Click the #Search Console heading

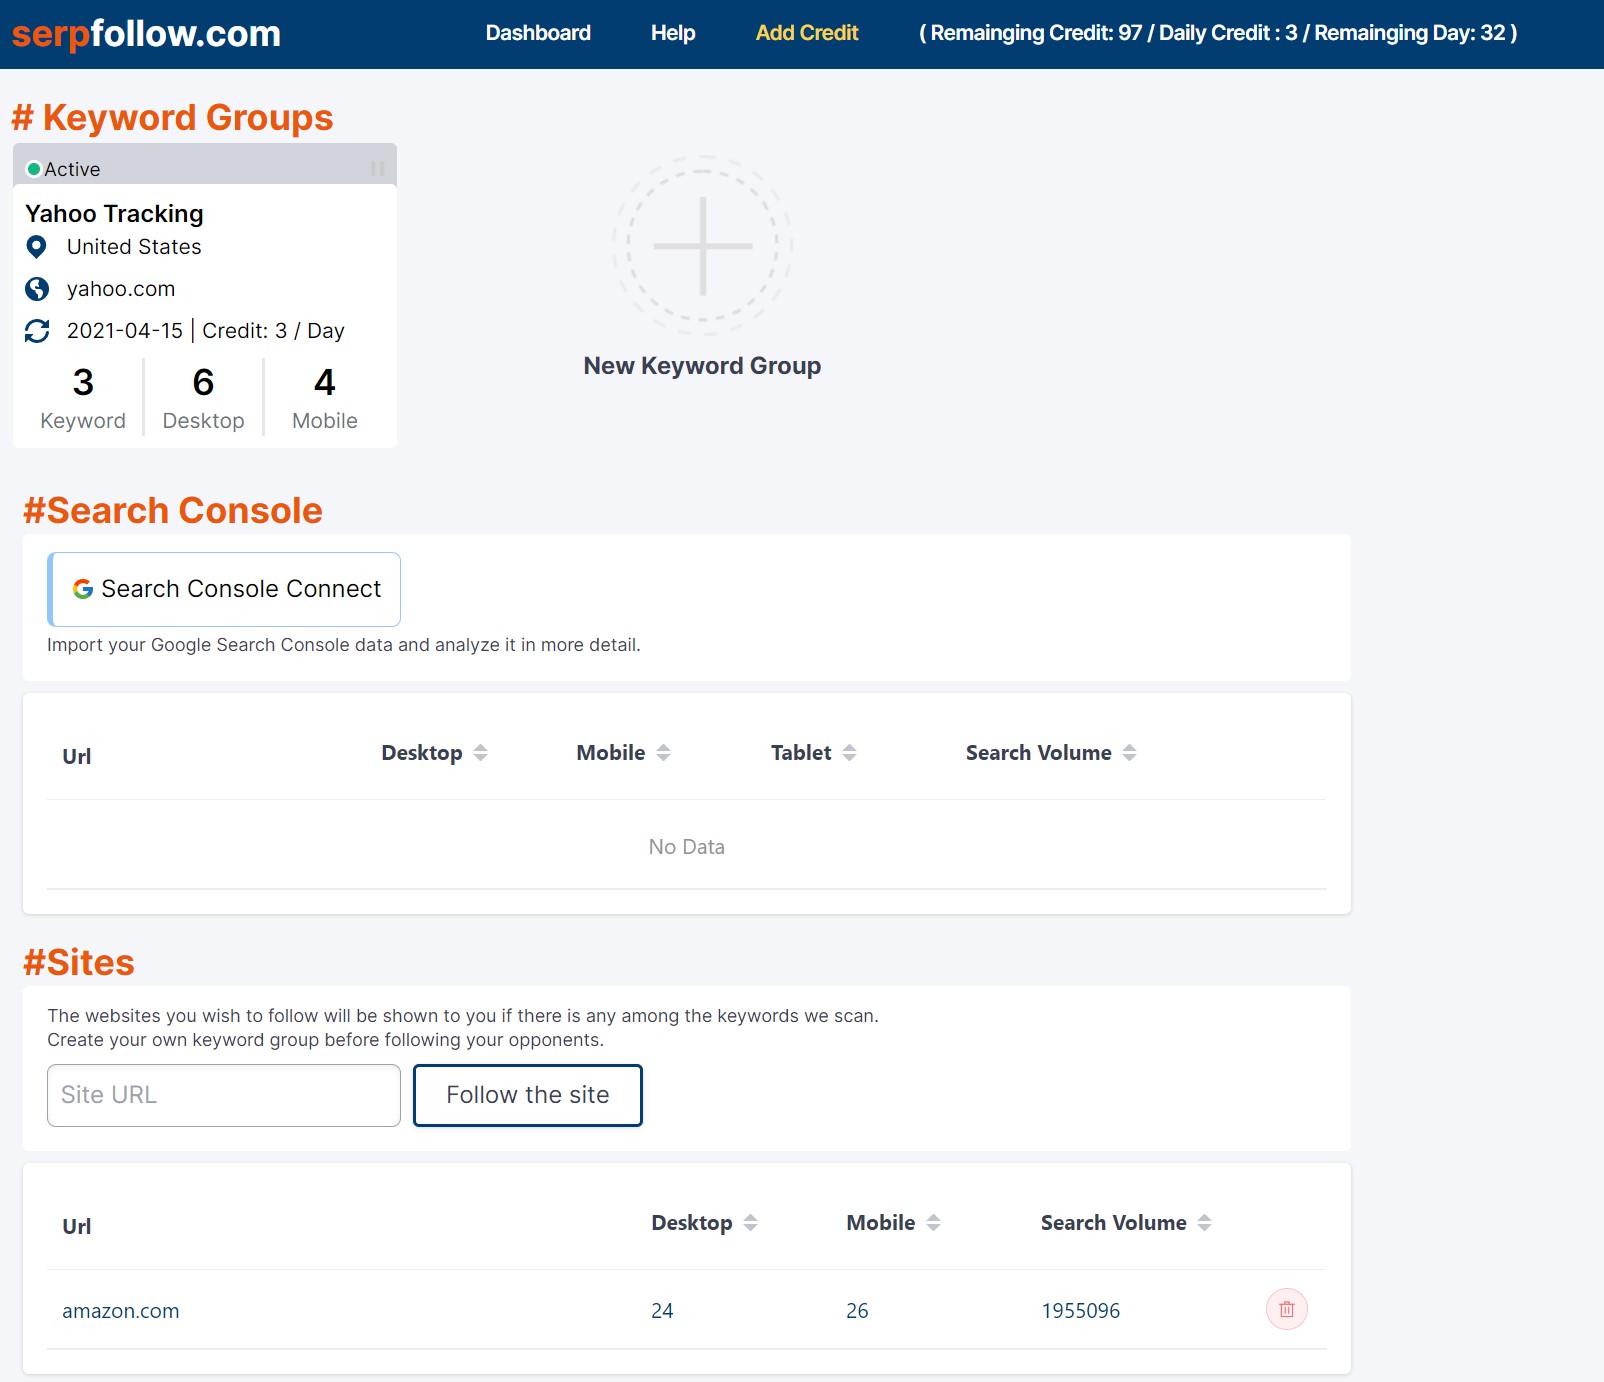pos(173,511)
